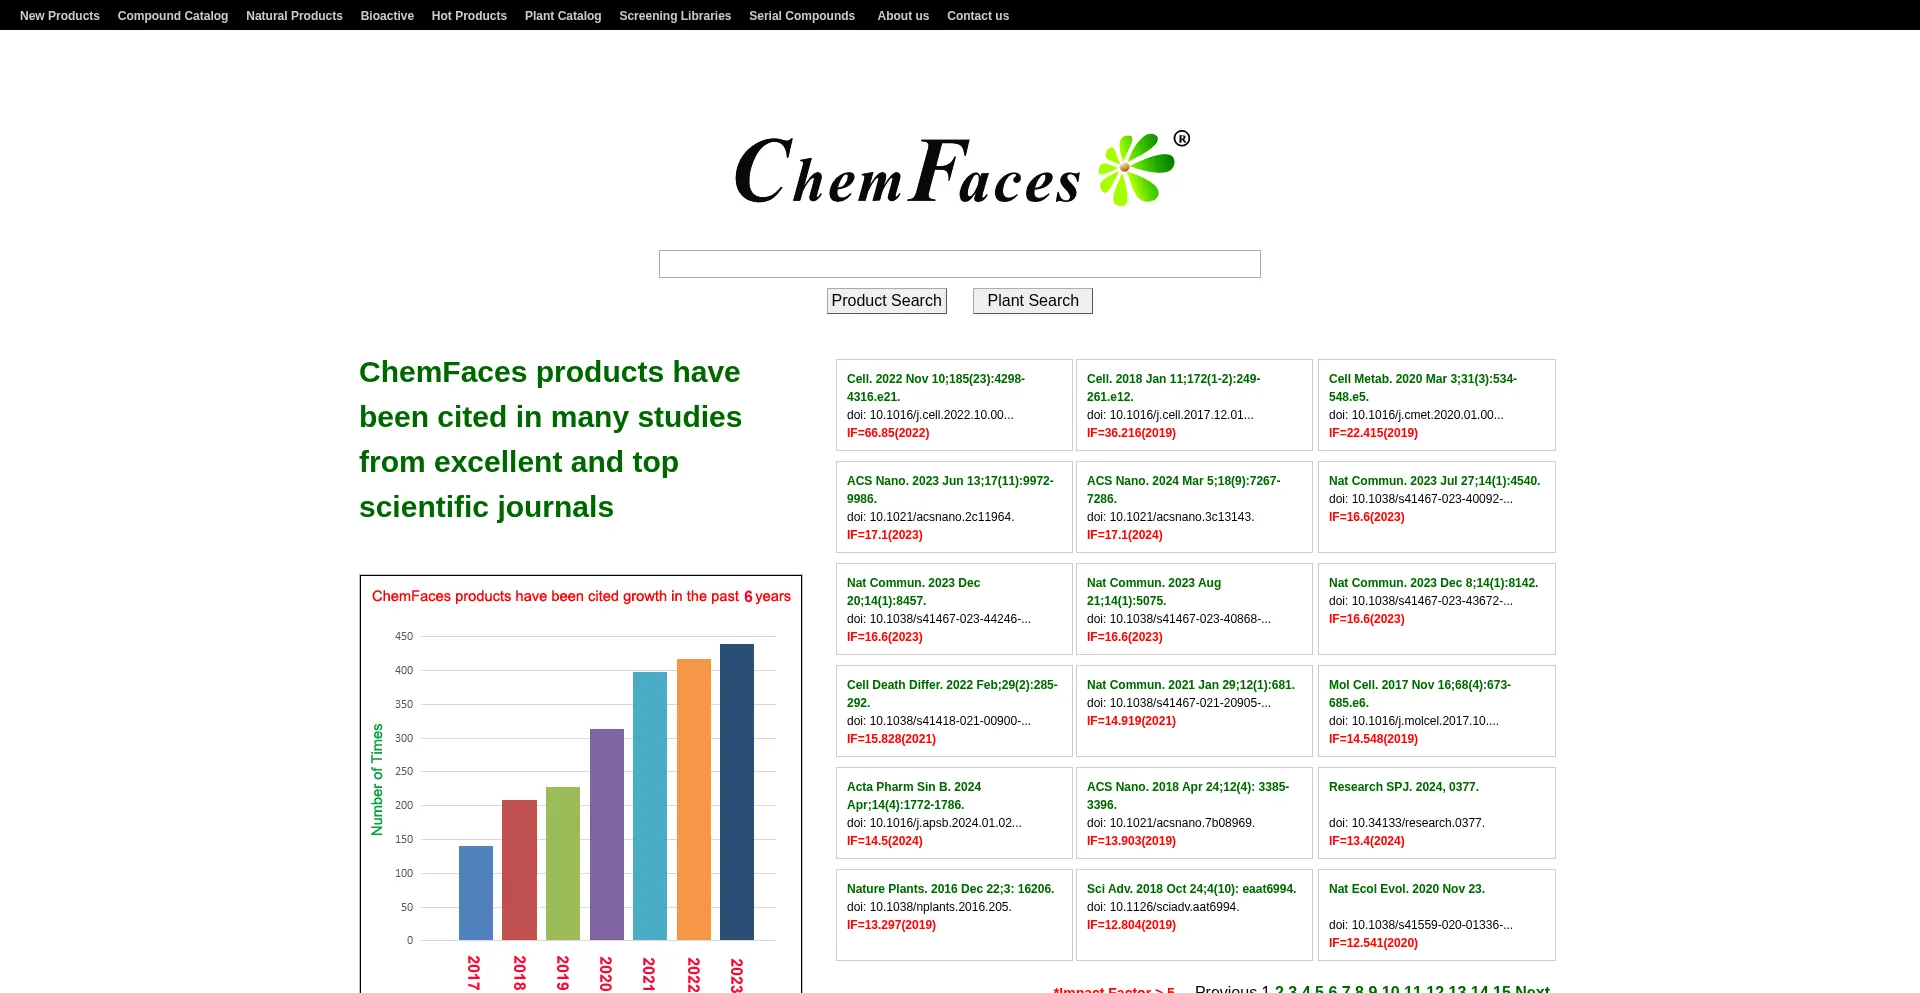Go to pagination page 5

pyautogui.click(x=1319, y=989)
